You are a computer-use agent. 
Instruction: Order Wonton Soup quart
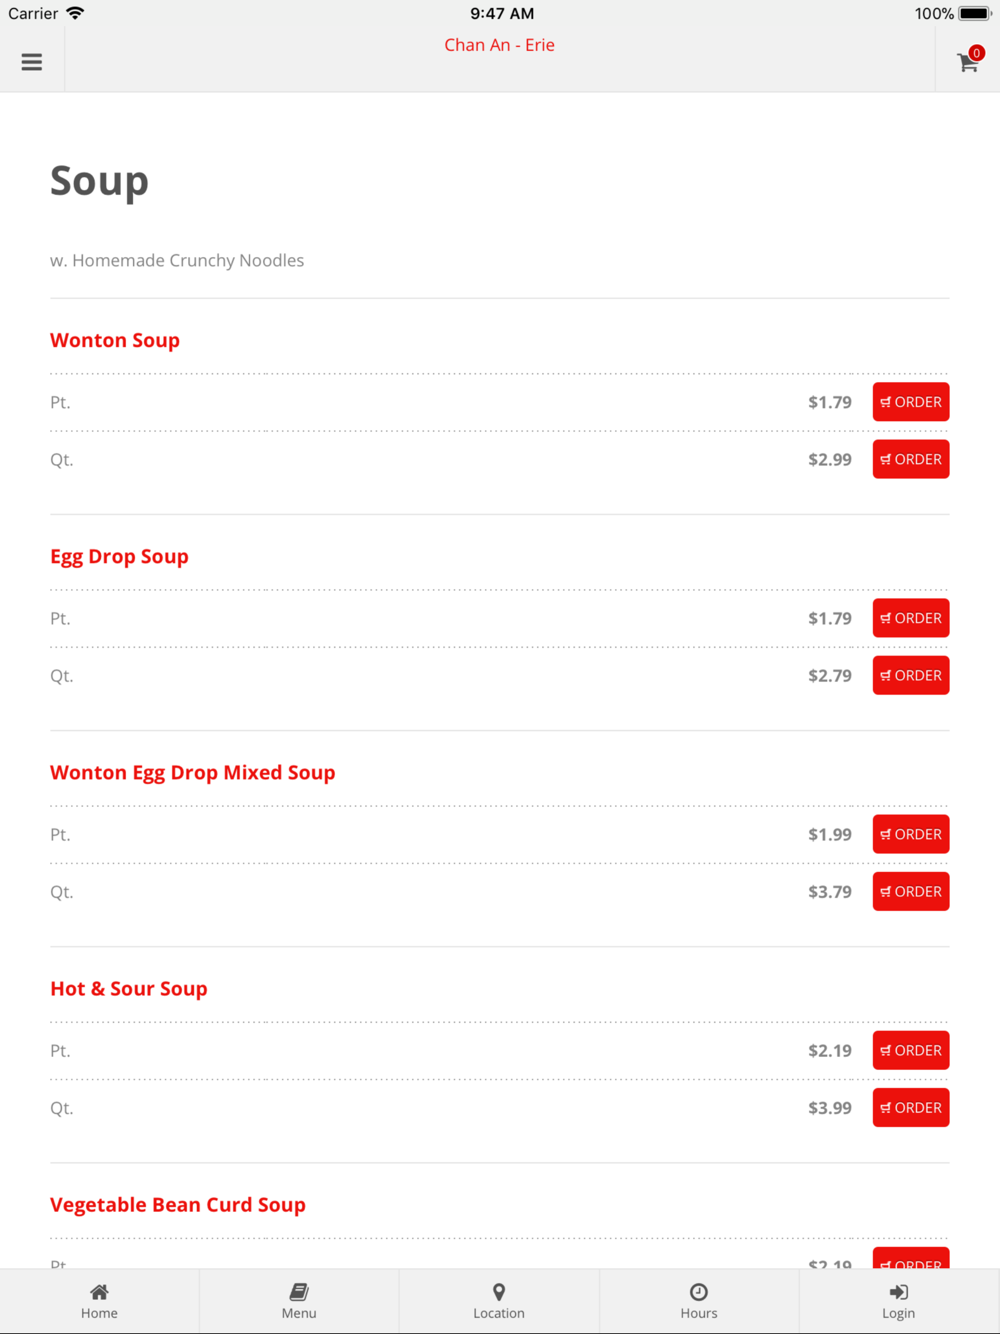click(910, 459)
